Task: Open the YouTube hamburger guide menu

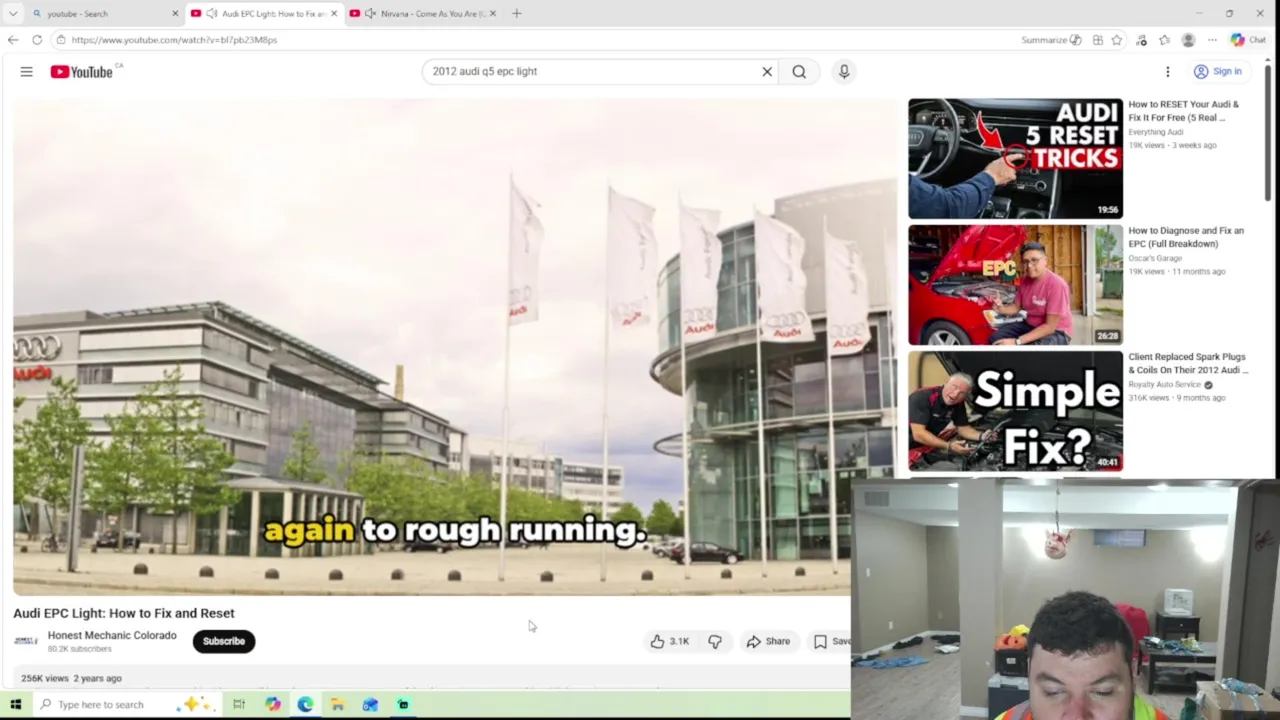Action: pos(27,71)
